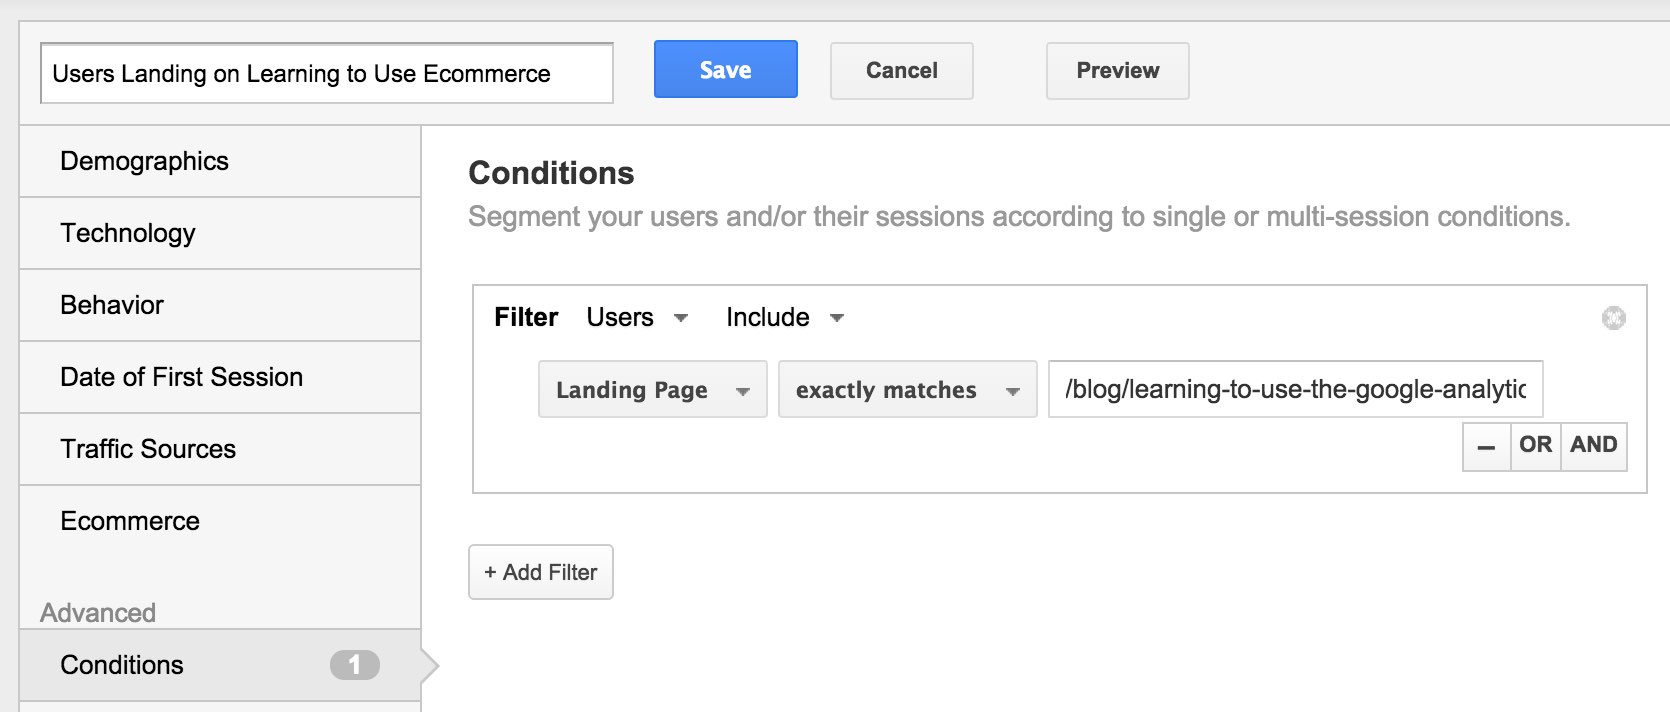
Task: Open the exactly matches operator dropdown
Action: pyautogui.click(x=907, y=389)
